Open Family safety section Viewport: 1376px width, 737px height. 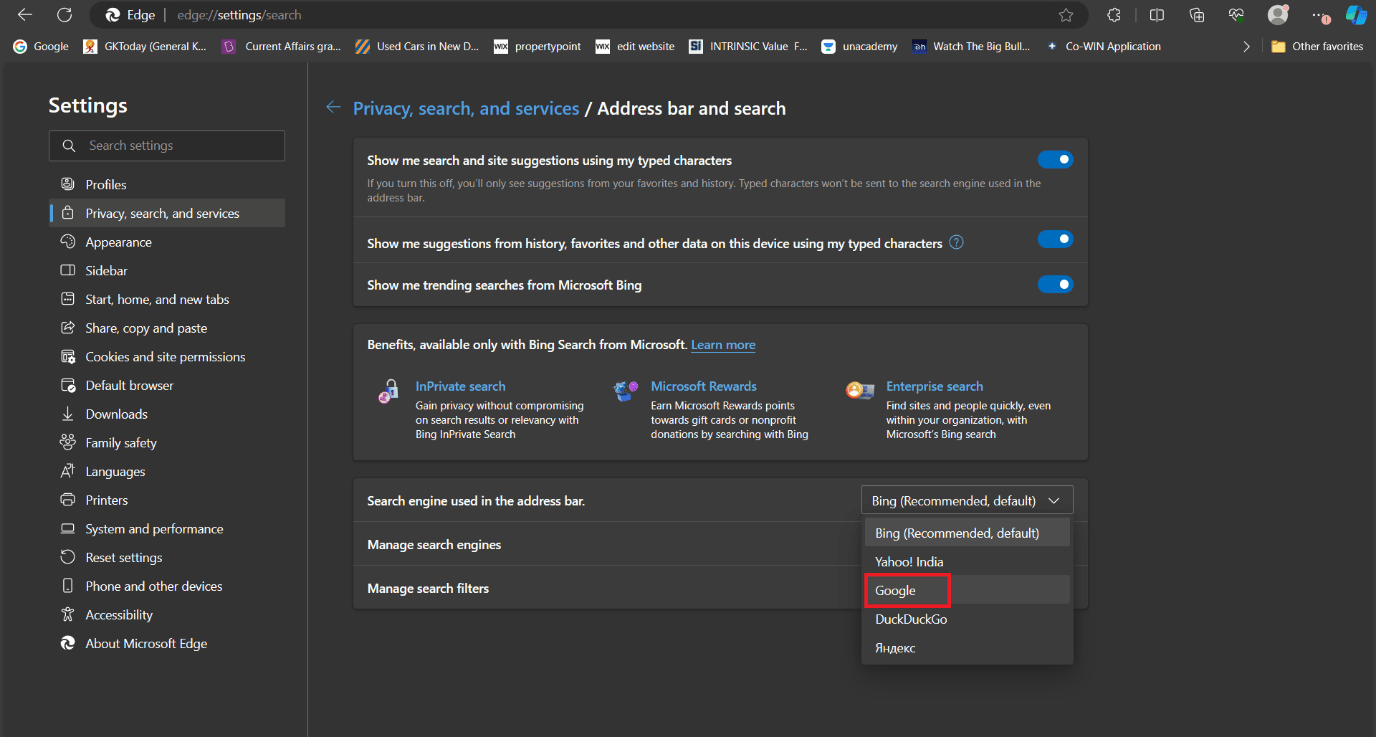(167, 443)
